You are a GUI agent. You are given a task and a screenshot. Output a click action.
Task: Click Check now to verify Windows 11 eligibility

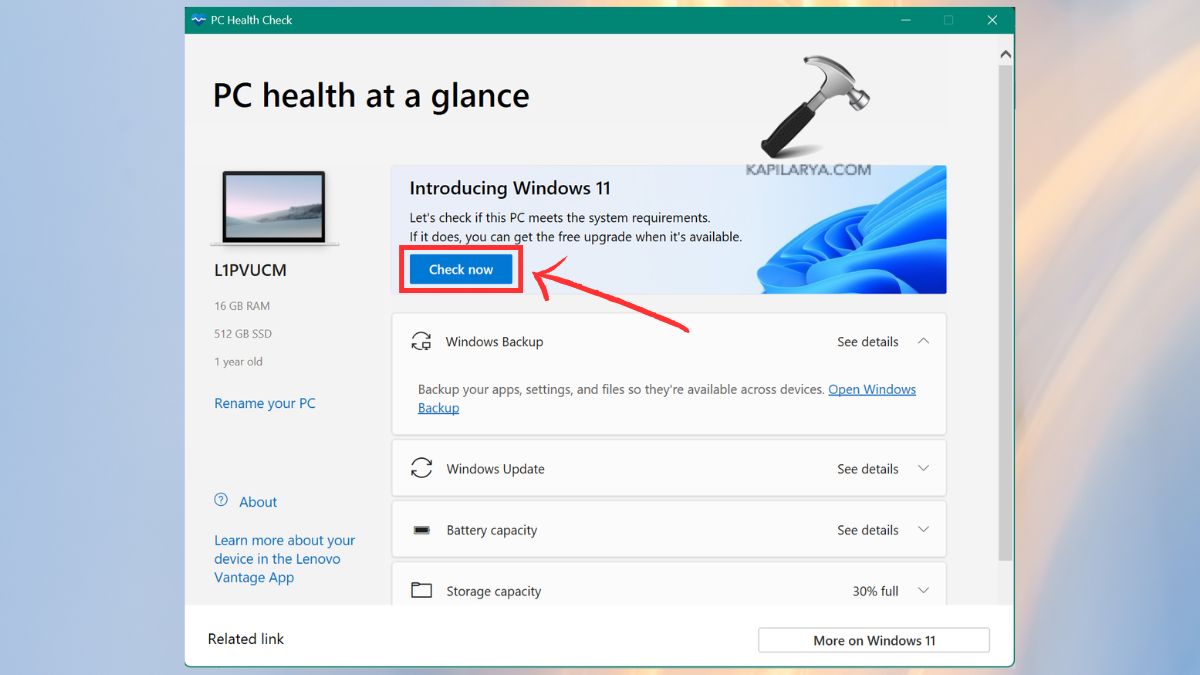pos(460,269)
